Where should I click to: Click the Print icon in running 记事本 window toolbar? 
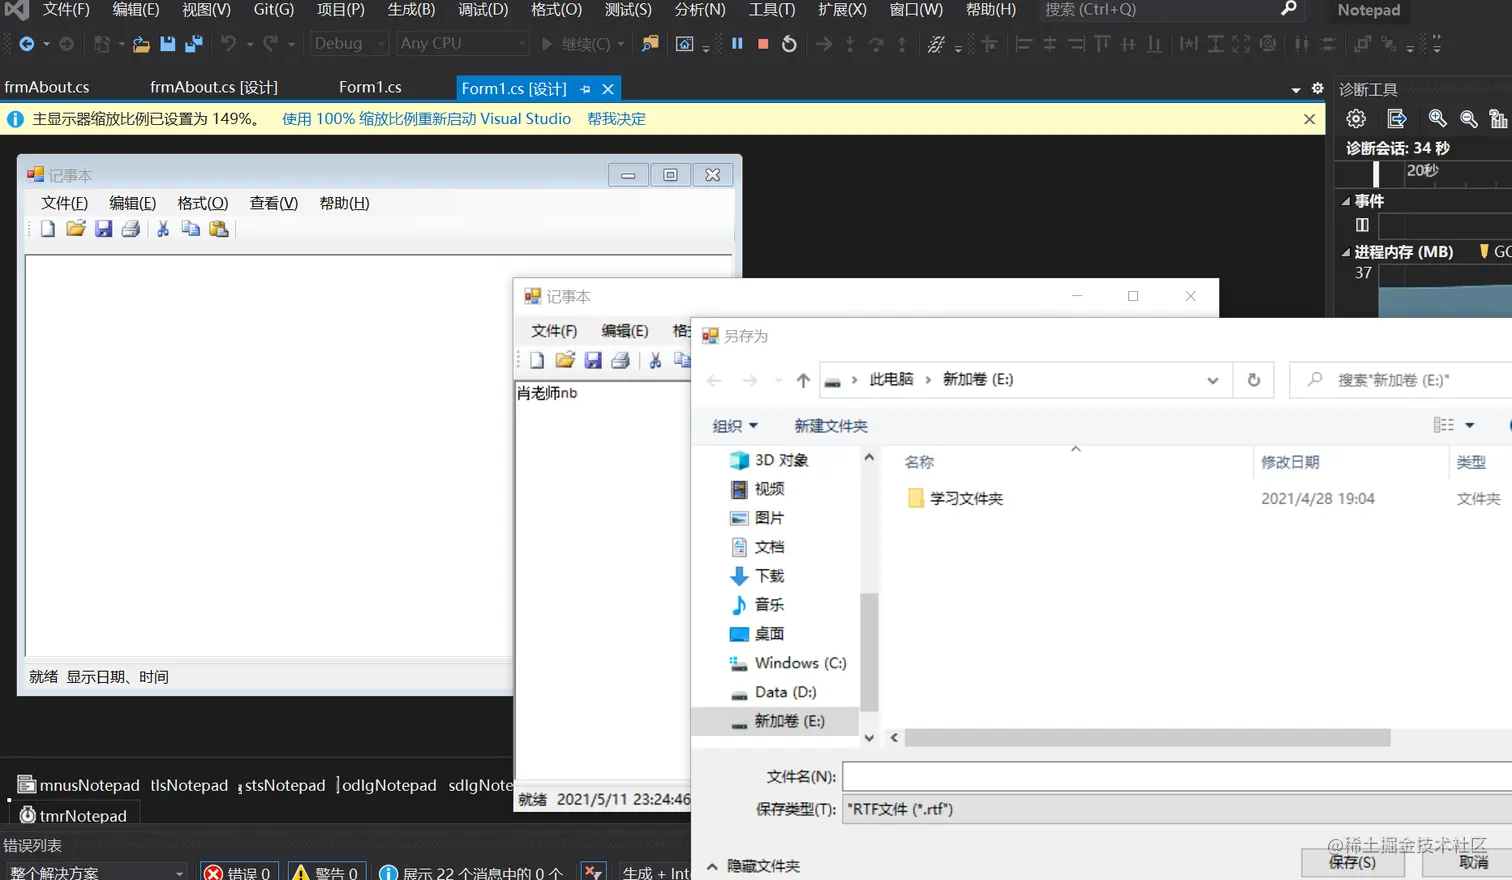621,360
